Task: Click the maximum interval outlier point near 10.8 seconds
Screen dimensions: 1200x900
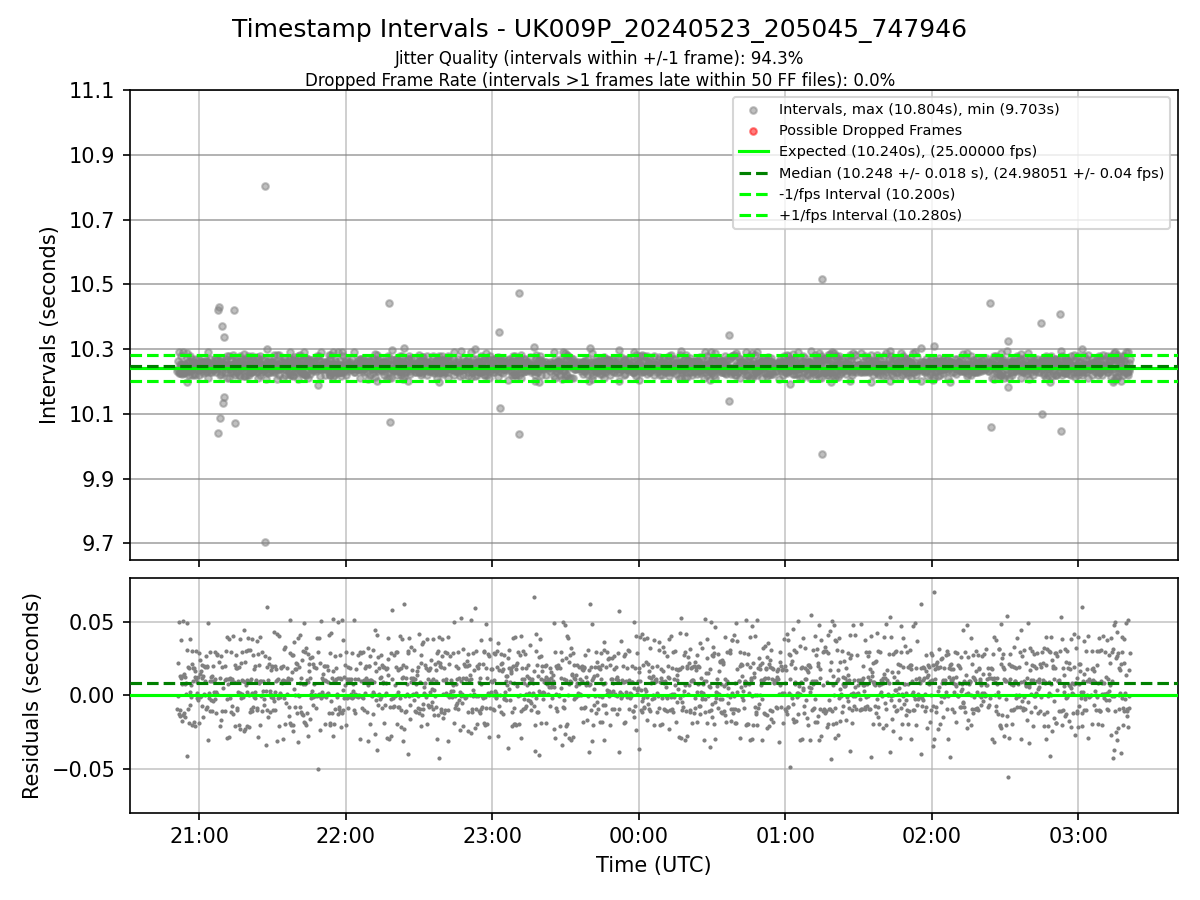Action: (x=265, y=186)
